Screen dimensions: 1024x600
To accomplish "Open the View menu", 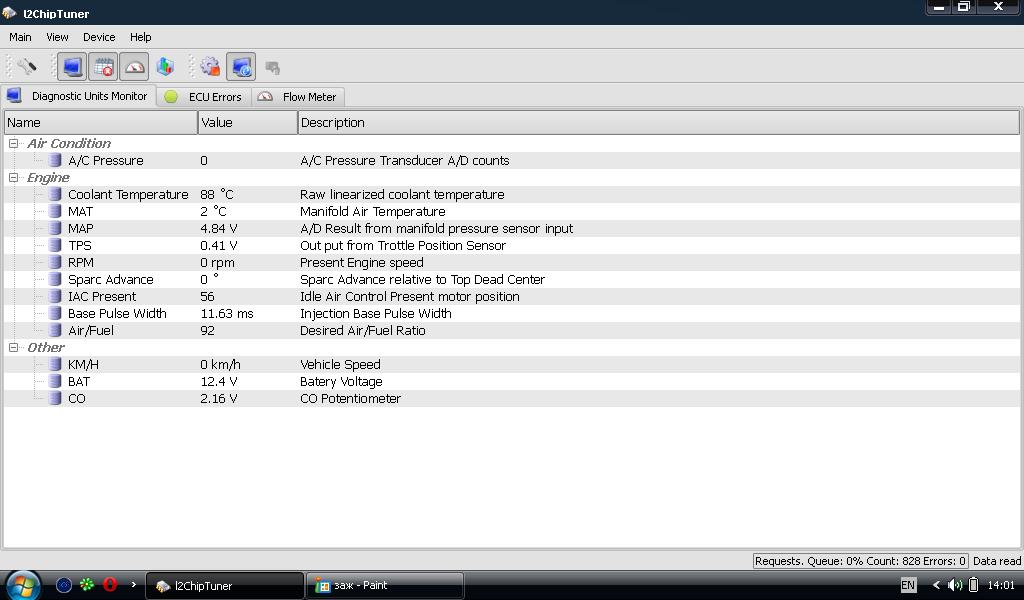I will 57,37.
